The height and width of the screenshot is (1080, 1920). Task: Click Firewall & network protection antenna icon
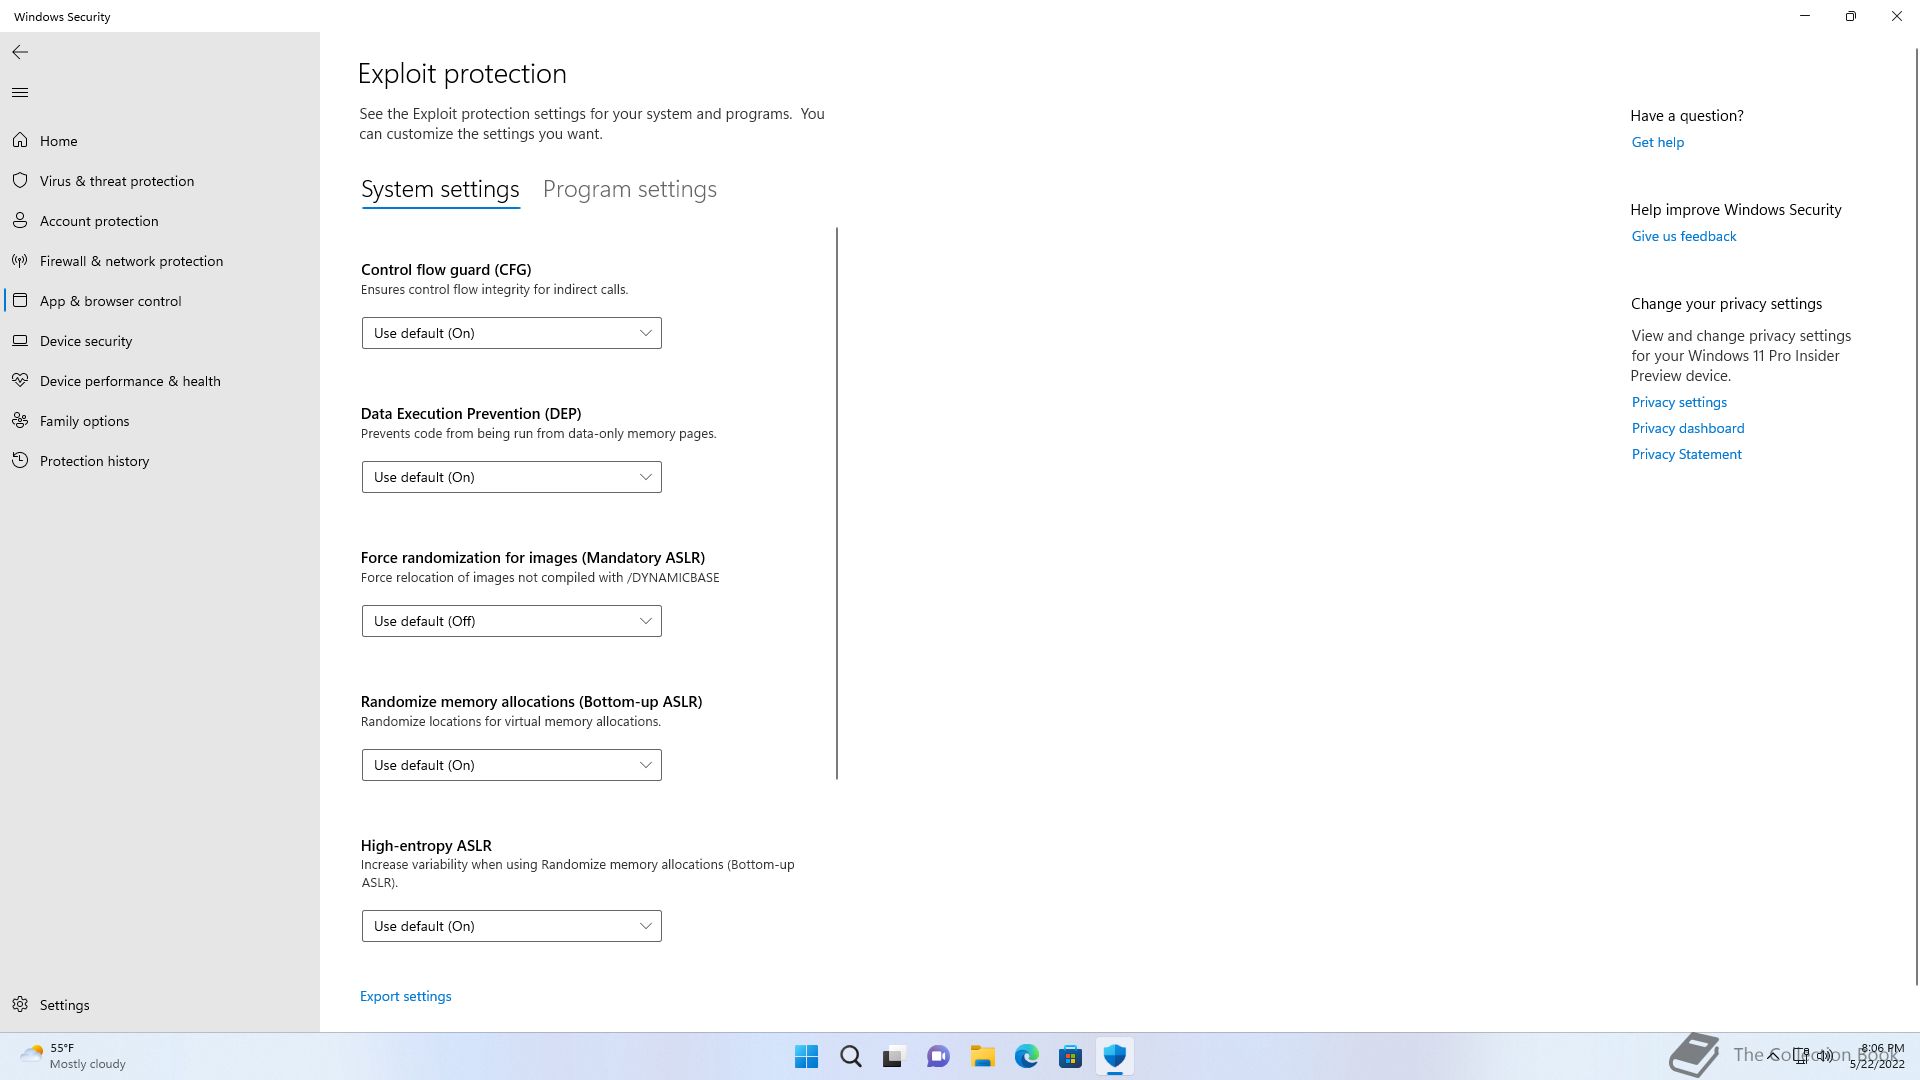tap(20, 261)
